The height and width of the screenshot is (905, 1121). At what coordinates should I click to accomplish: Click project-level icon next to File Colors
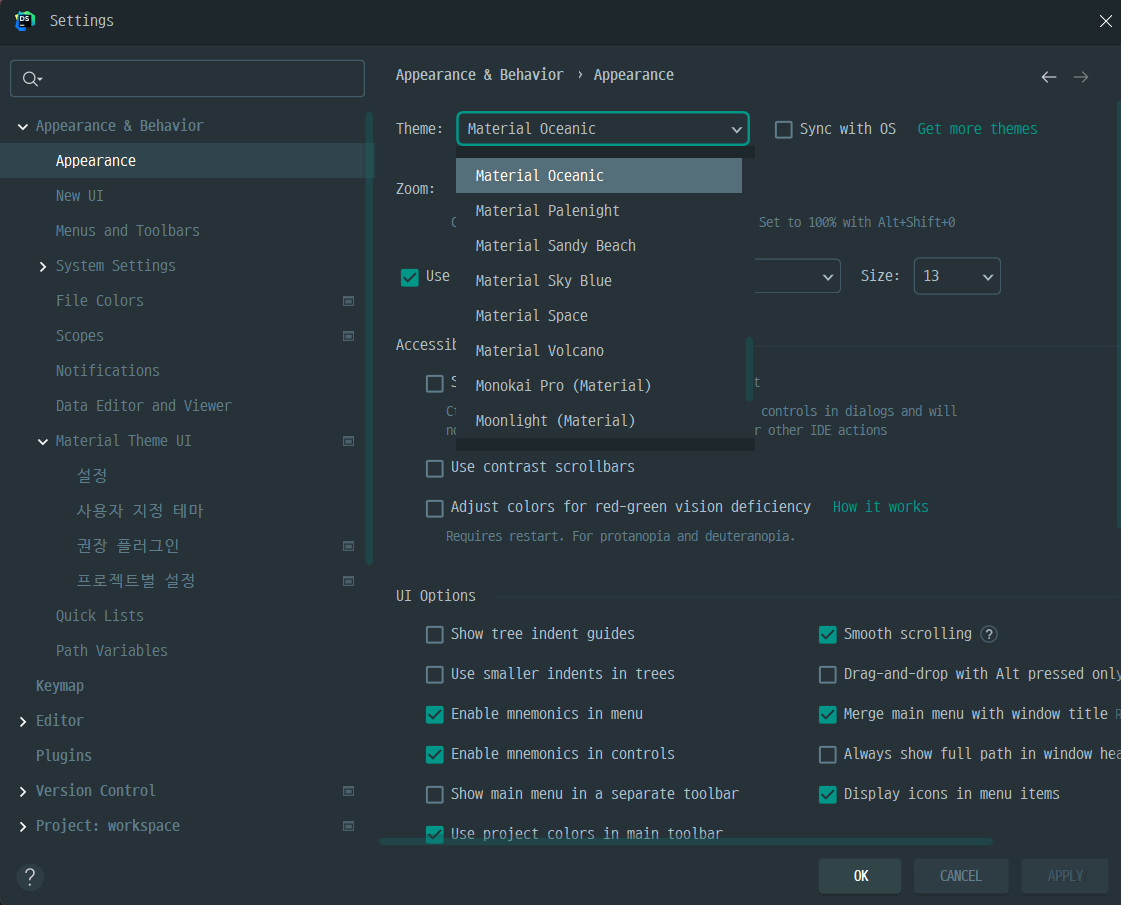click(x=348, y=301)
